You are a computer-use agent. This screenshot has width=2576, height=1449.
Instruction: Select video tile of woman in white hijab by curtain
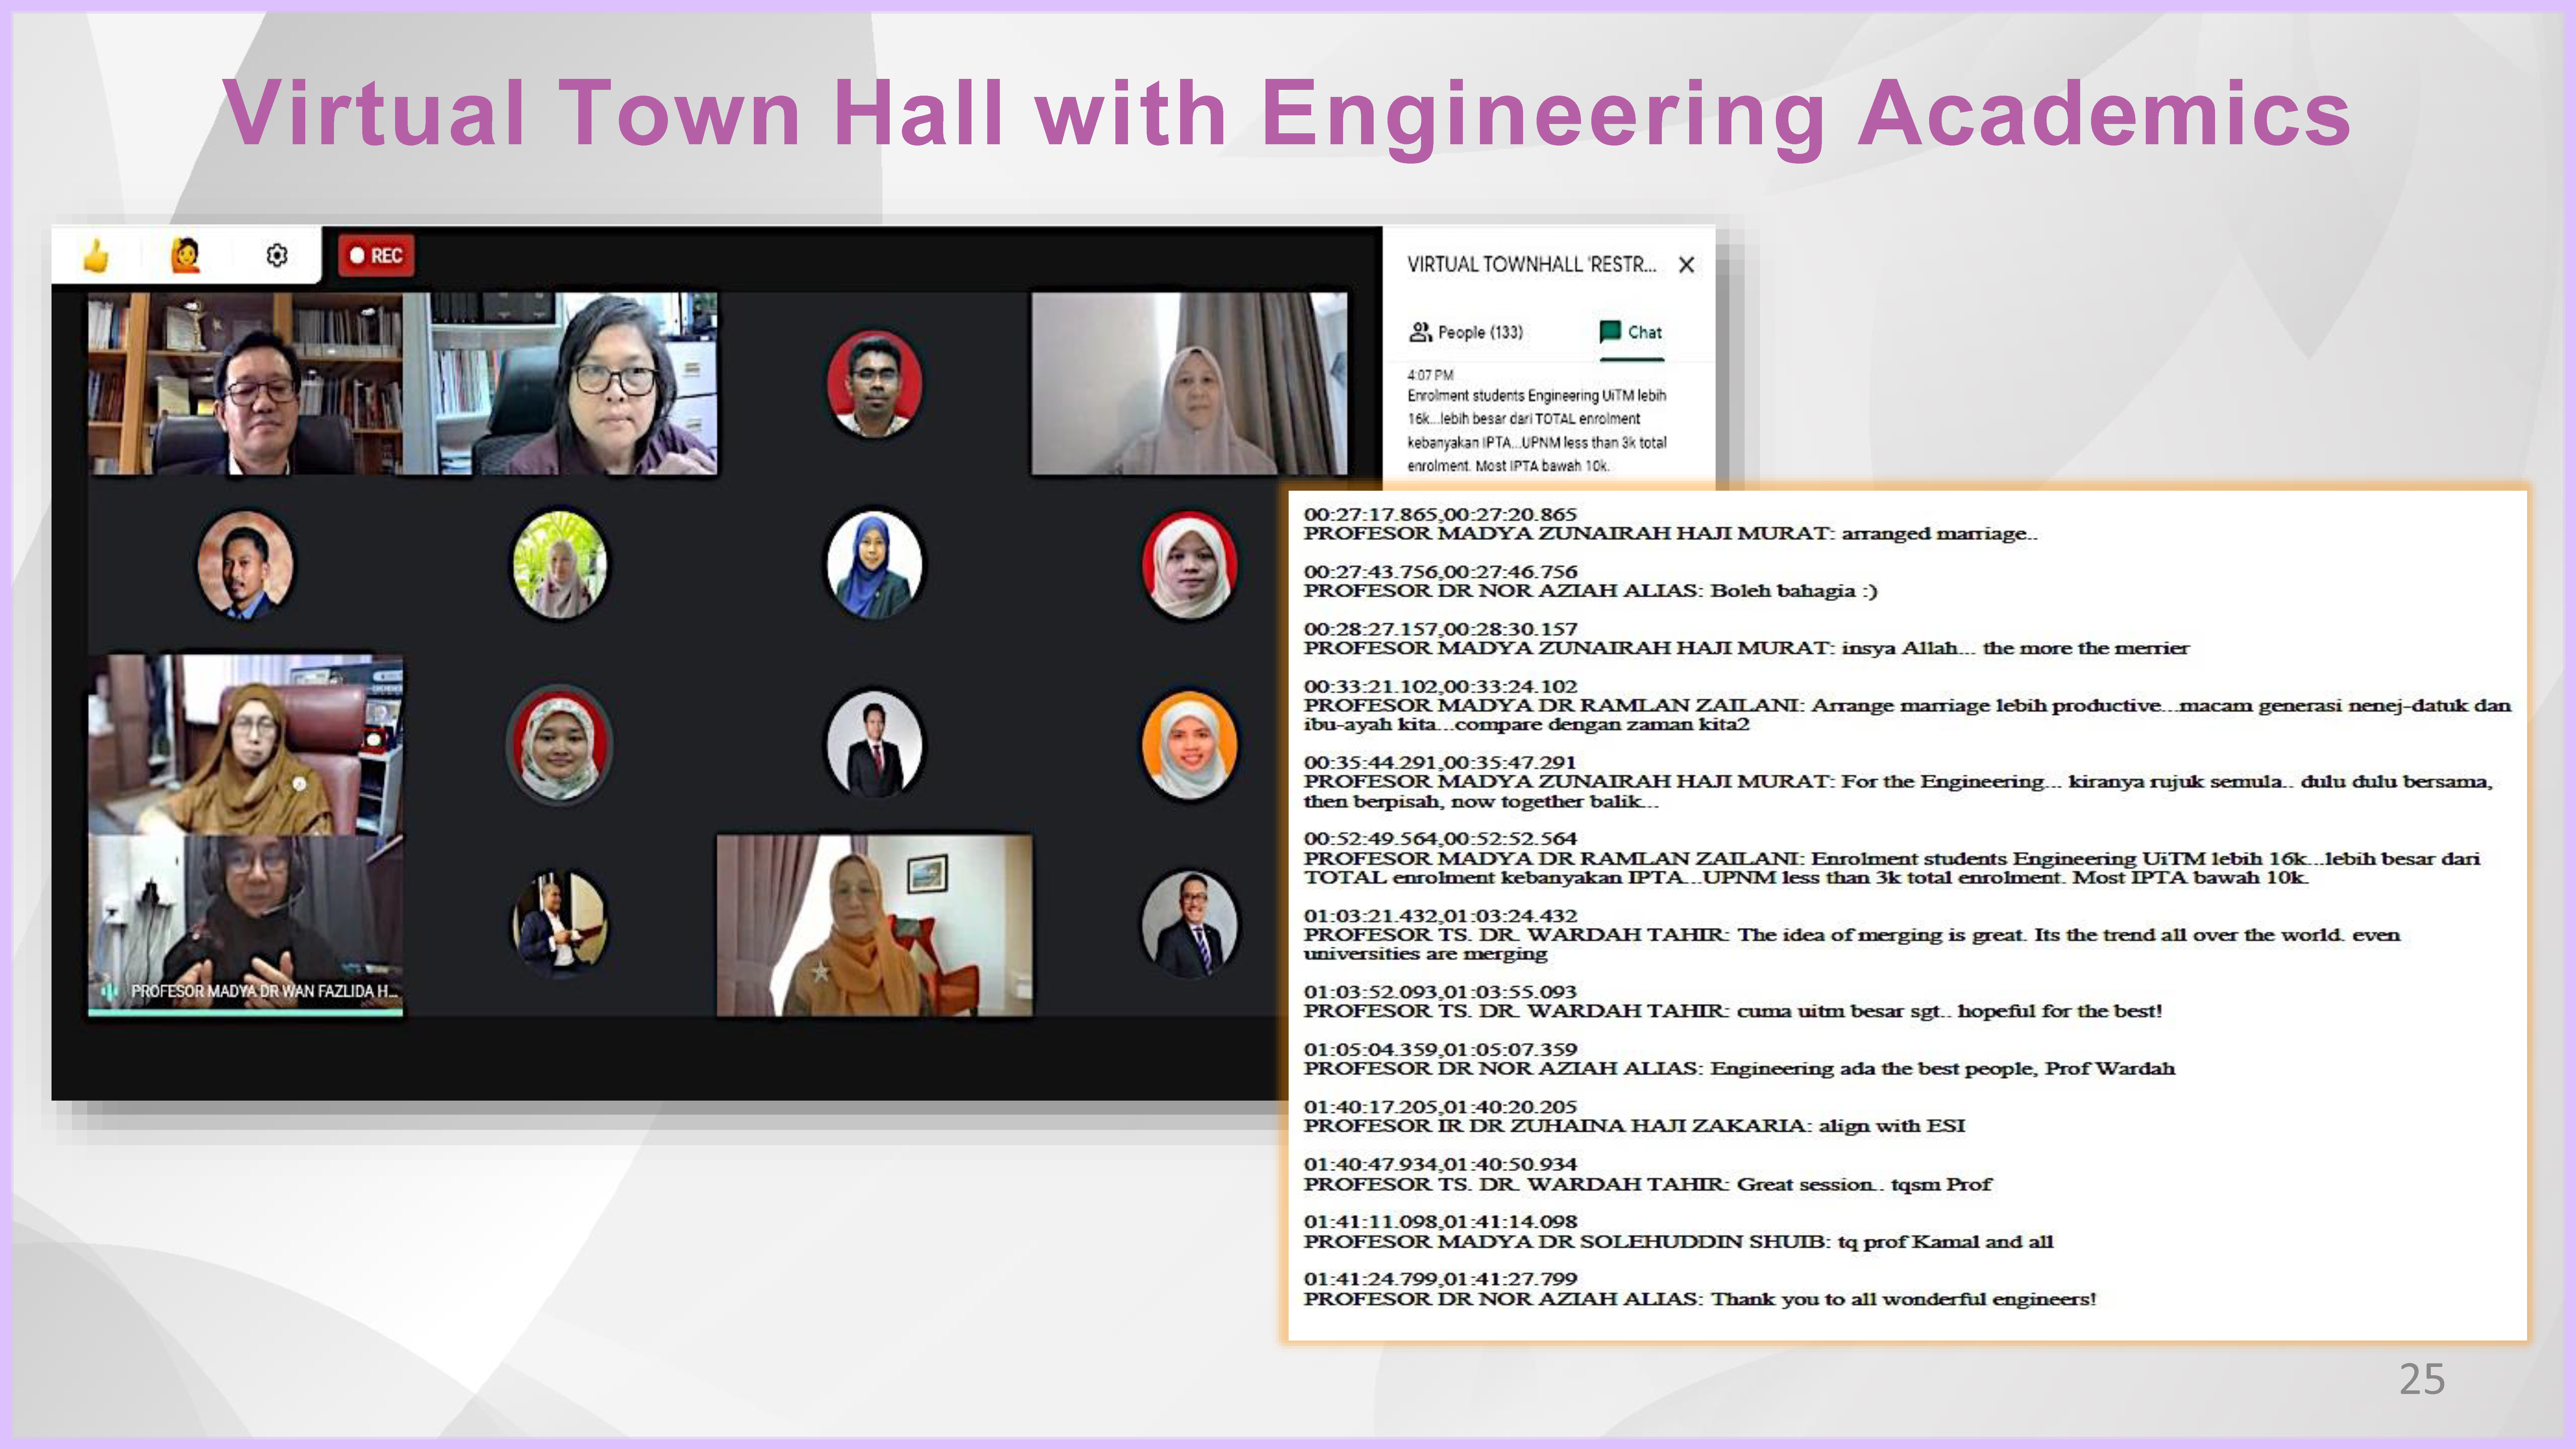coord(1189,383)
